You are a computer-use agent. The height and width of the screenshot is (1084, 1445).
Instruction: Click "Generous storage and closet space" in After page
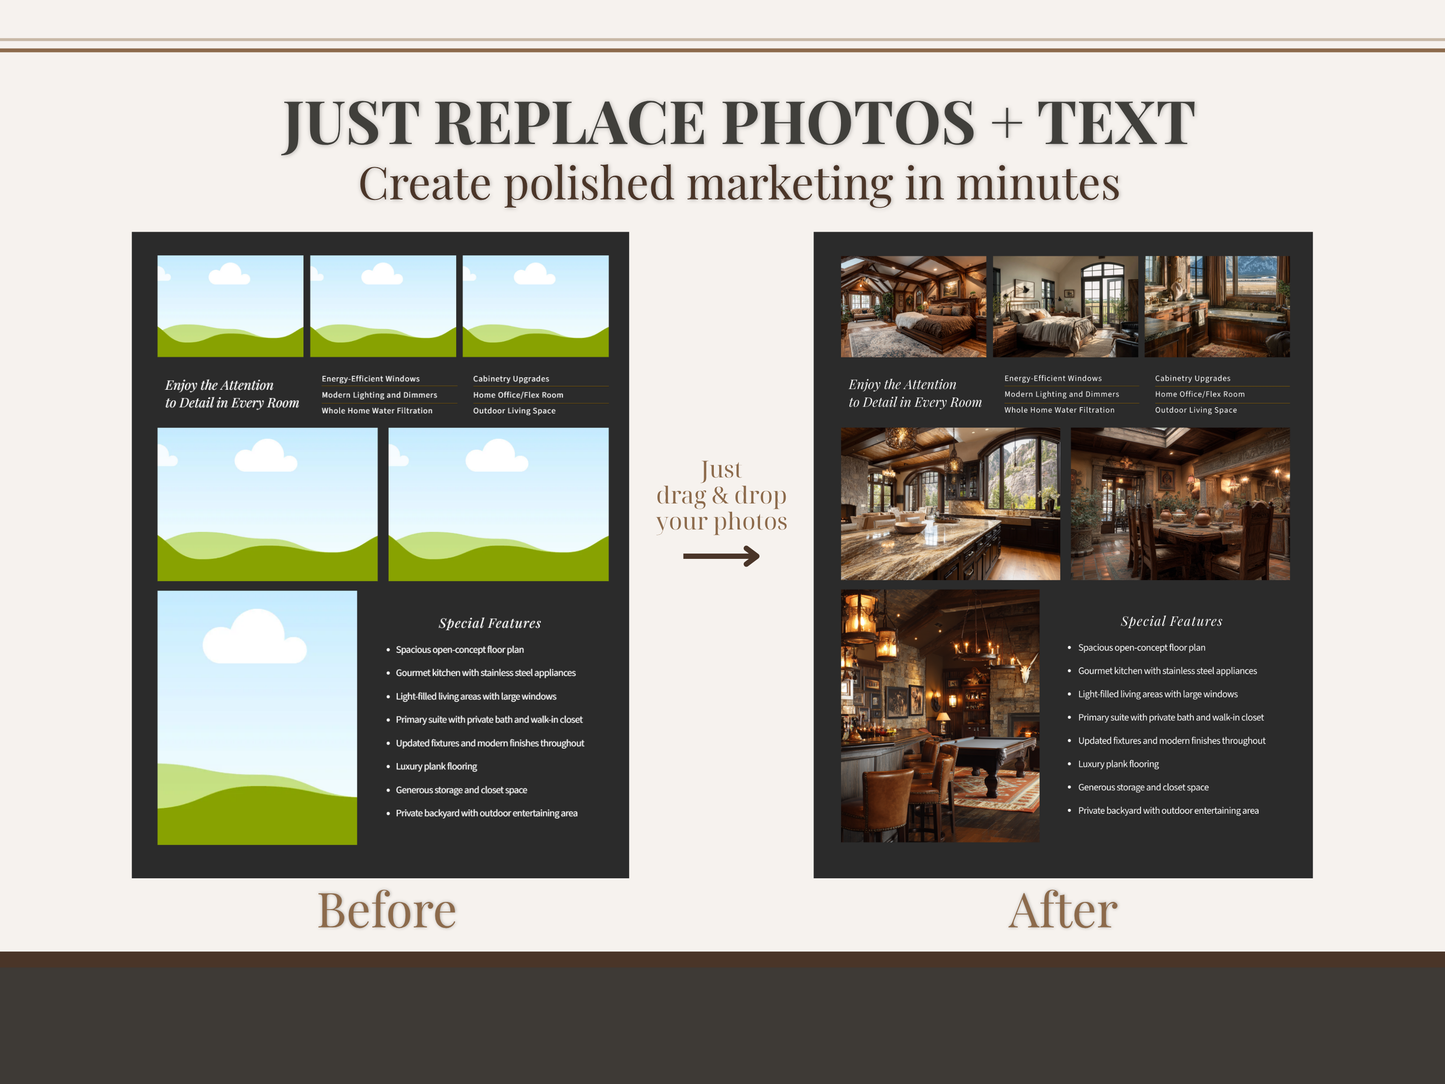(1144, 788)
